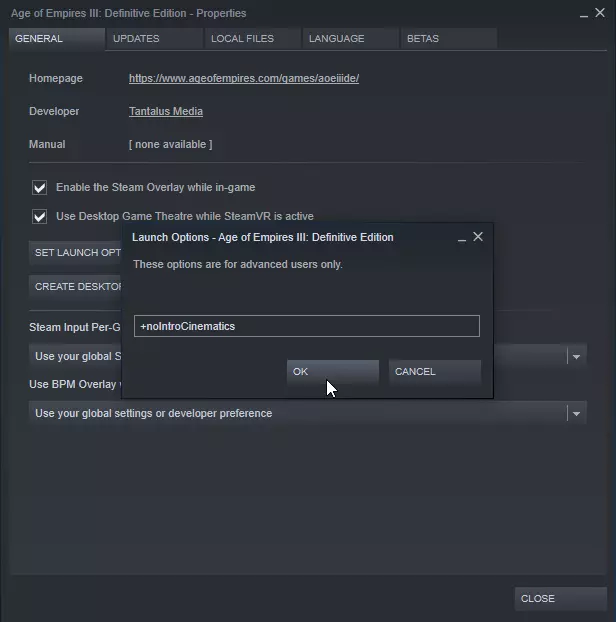Close the Properties window with X
Image resolution: width=616 pixels, height=622 pixels.
pos(600,13)
